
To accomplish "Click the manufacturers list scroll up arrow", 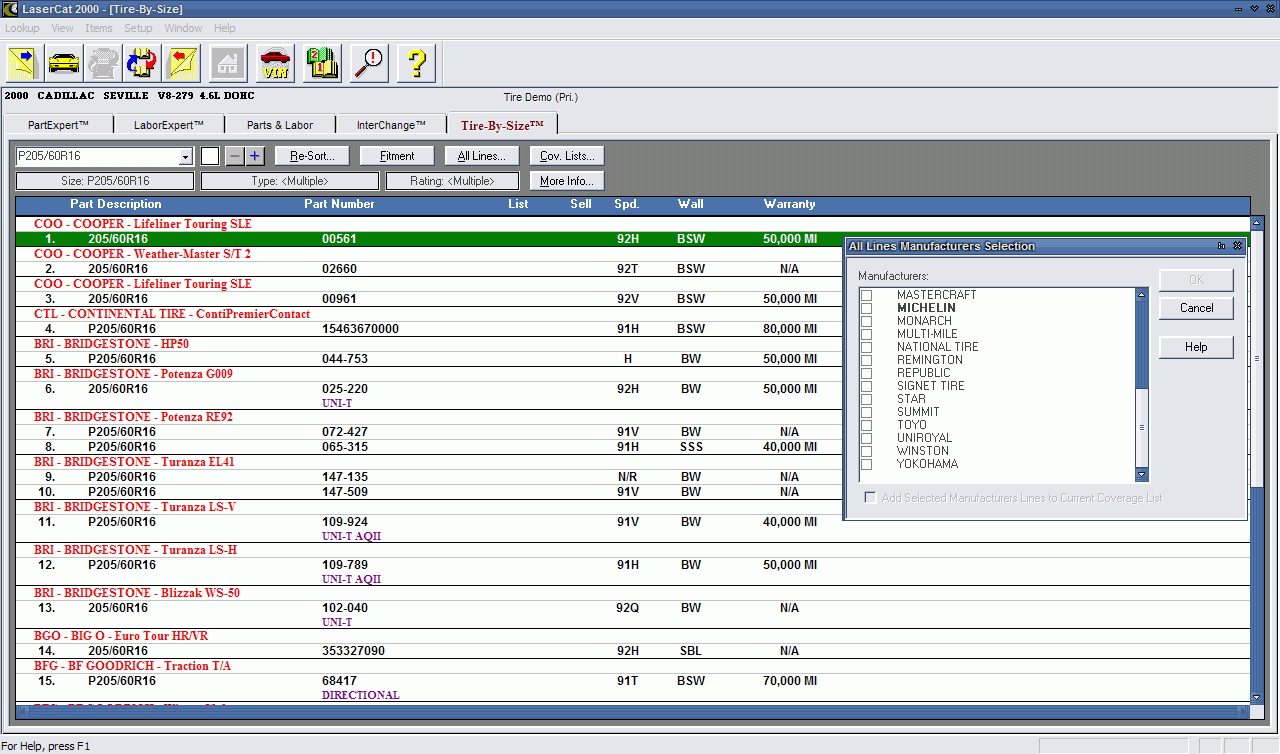I will tap(1142, 295).
